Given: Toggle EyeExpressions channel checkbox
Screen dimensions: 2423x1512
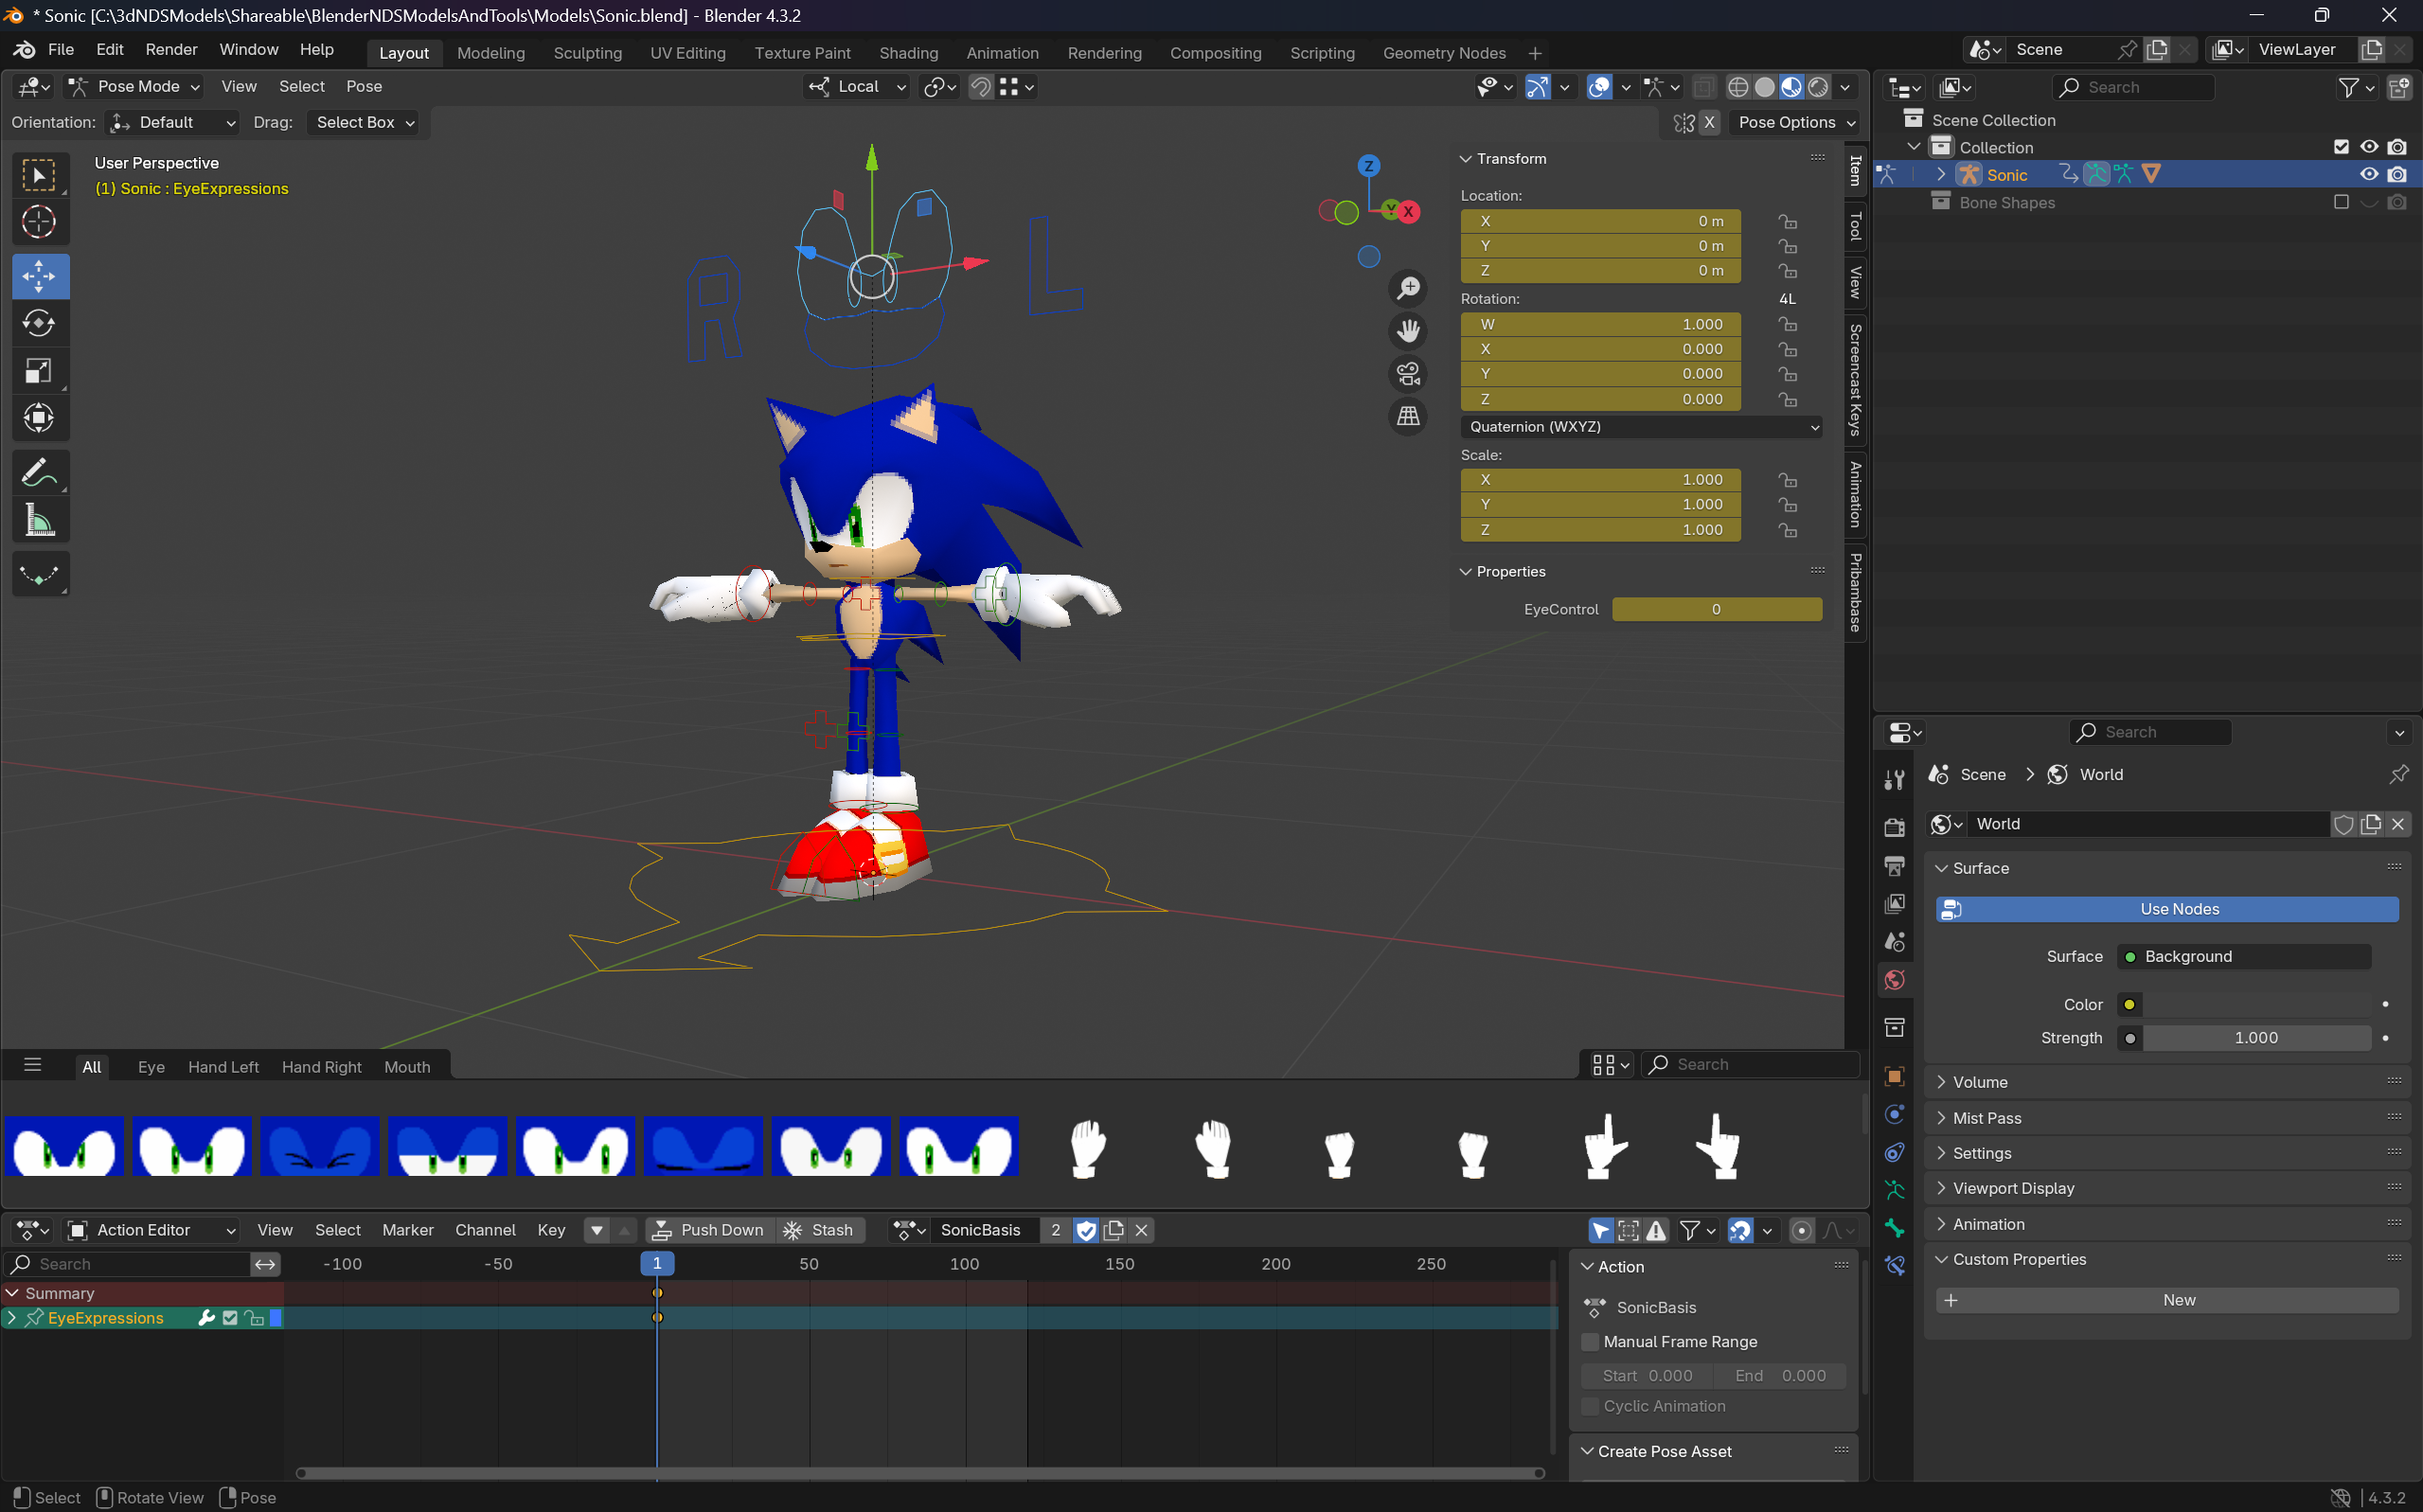Looking at the screenshot, I should coord(230,1318).
